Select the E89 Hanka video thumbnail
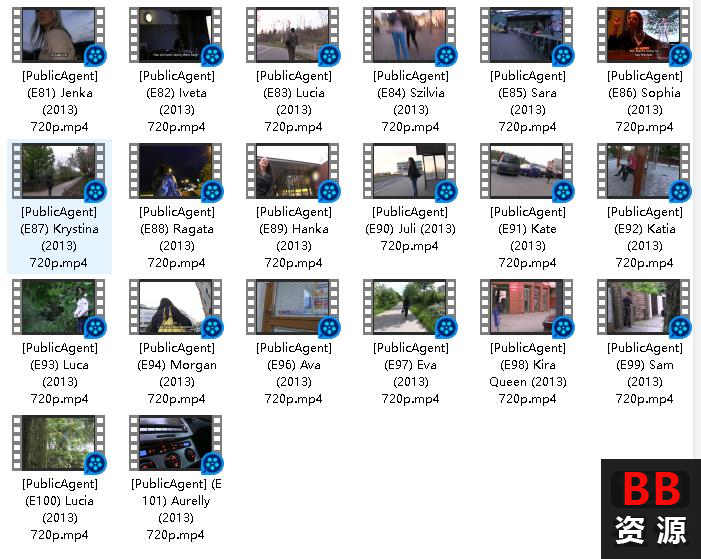The height and width of the screenshot is (559, 701). (x=293, y=171)
